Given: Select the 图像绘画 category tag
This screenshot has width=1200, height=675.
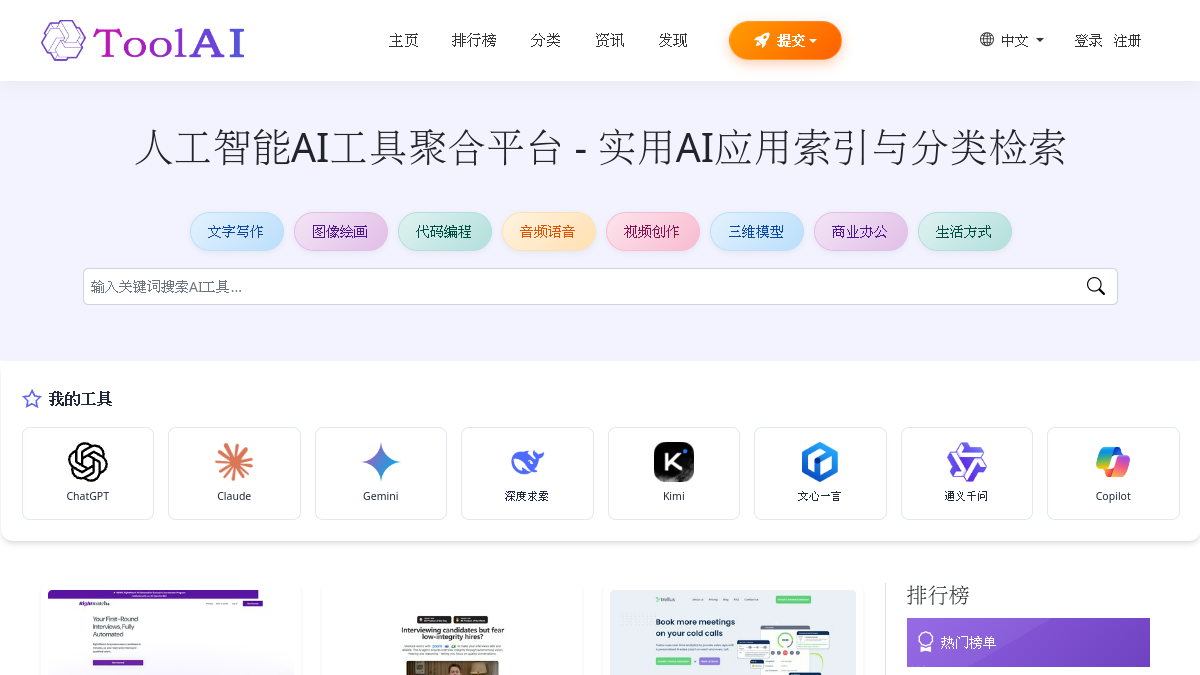Looking at the screenshot, I should [x=340, y=231].
